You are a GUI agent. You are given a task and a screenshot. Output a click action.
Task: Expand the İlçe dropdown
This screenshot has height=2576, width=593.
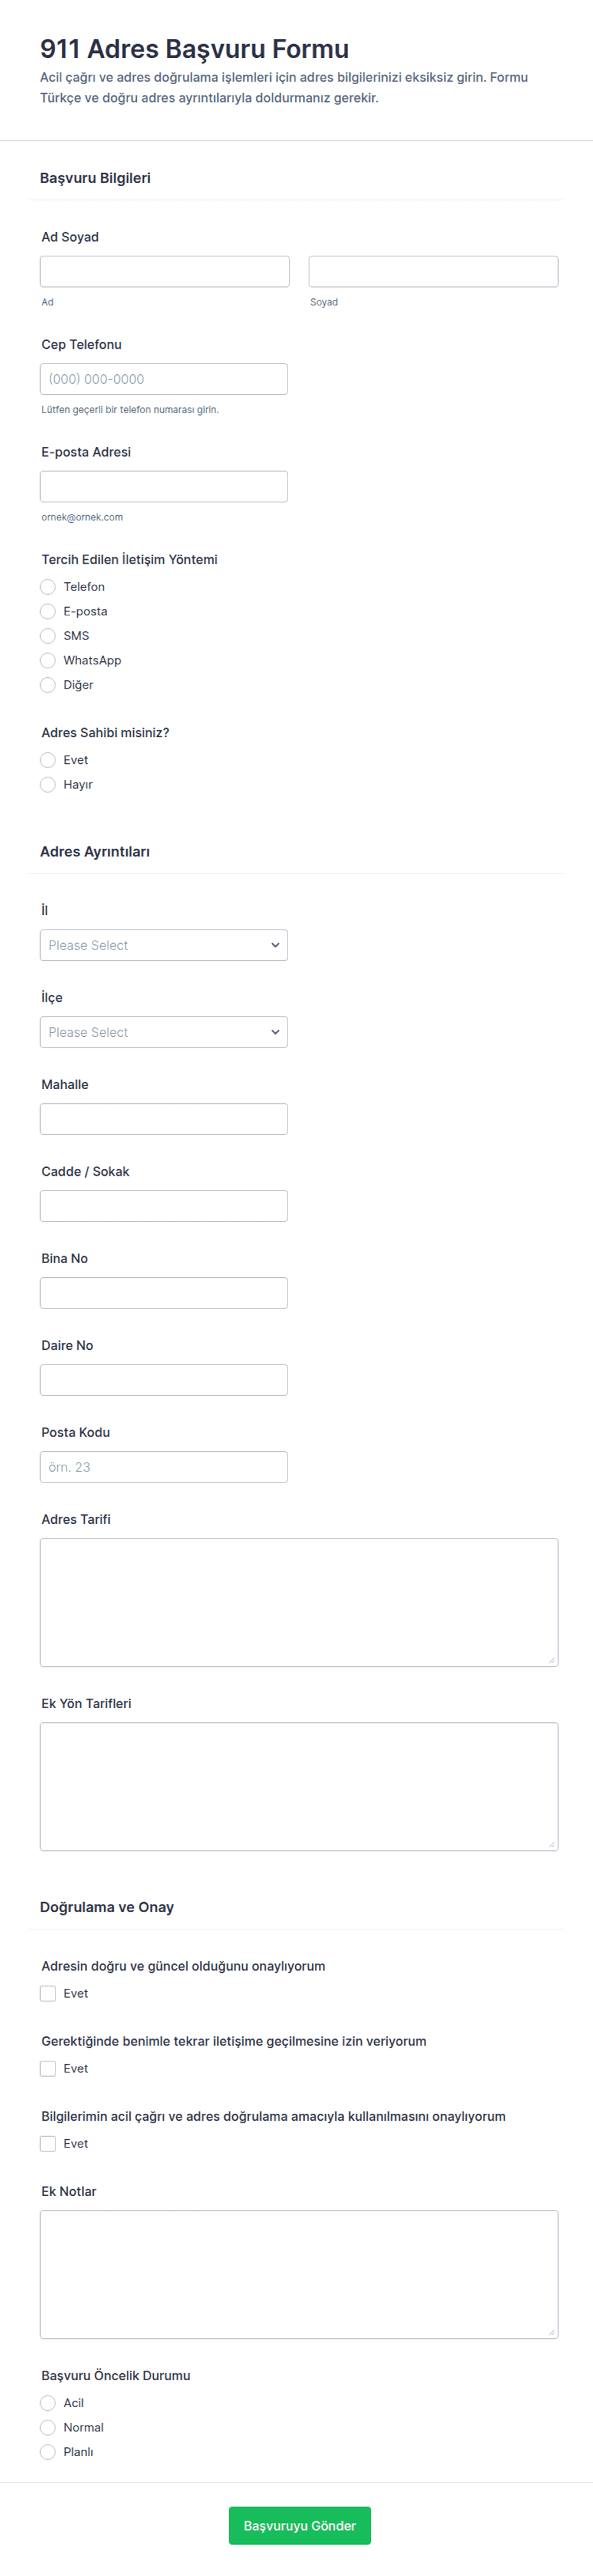pyautogui.click(x=164, y=1032)
